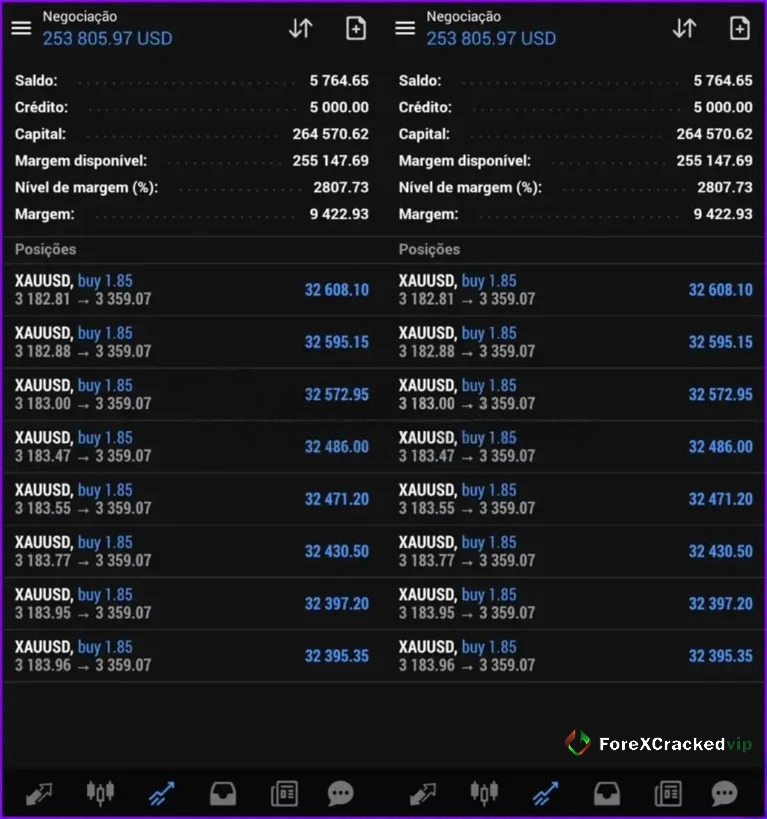Viewport: 767px width, 819px height.
Task: Select left XAUUSD position opened at 3 183.47
Action: (x=192, y=447)
